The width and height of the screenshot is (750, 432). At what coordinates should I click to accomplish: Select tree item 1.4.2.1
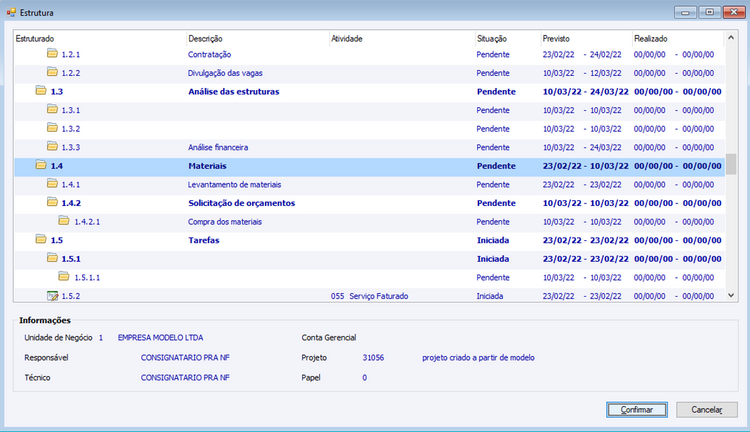point(87,222)
